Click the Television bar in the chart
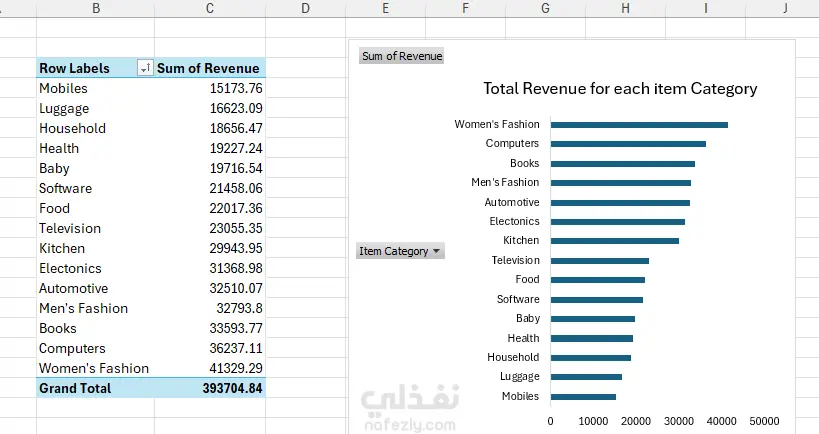The height and width of the screenshot is (434, 819). (599, 261)
